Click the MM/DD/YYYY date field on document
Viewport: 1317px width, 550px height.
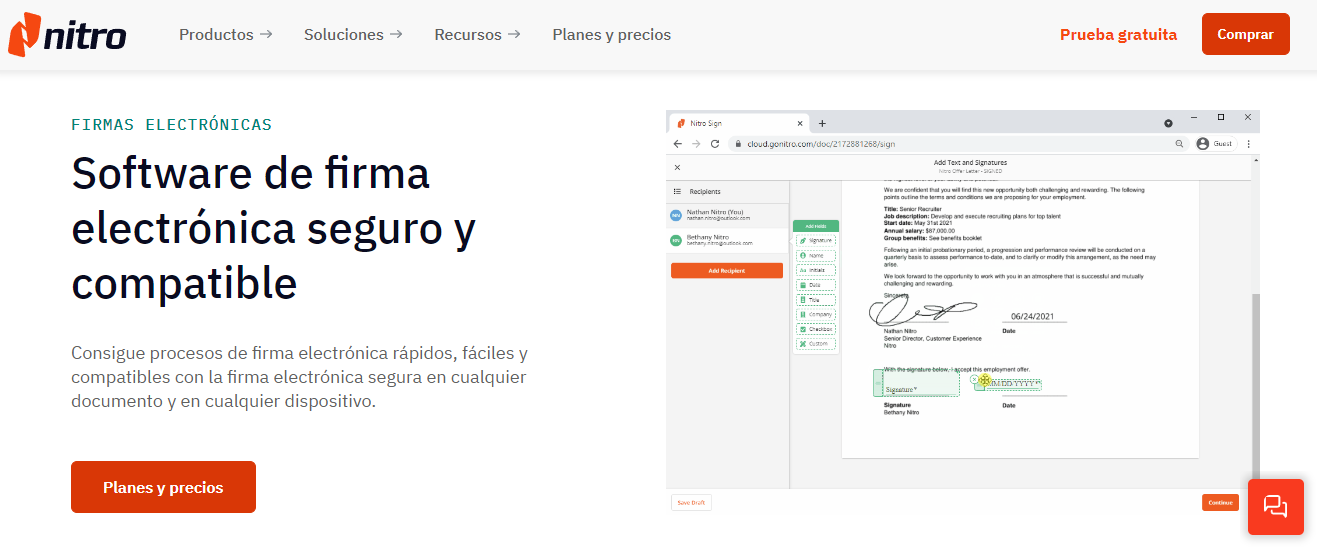click(x=1010, y=384)
